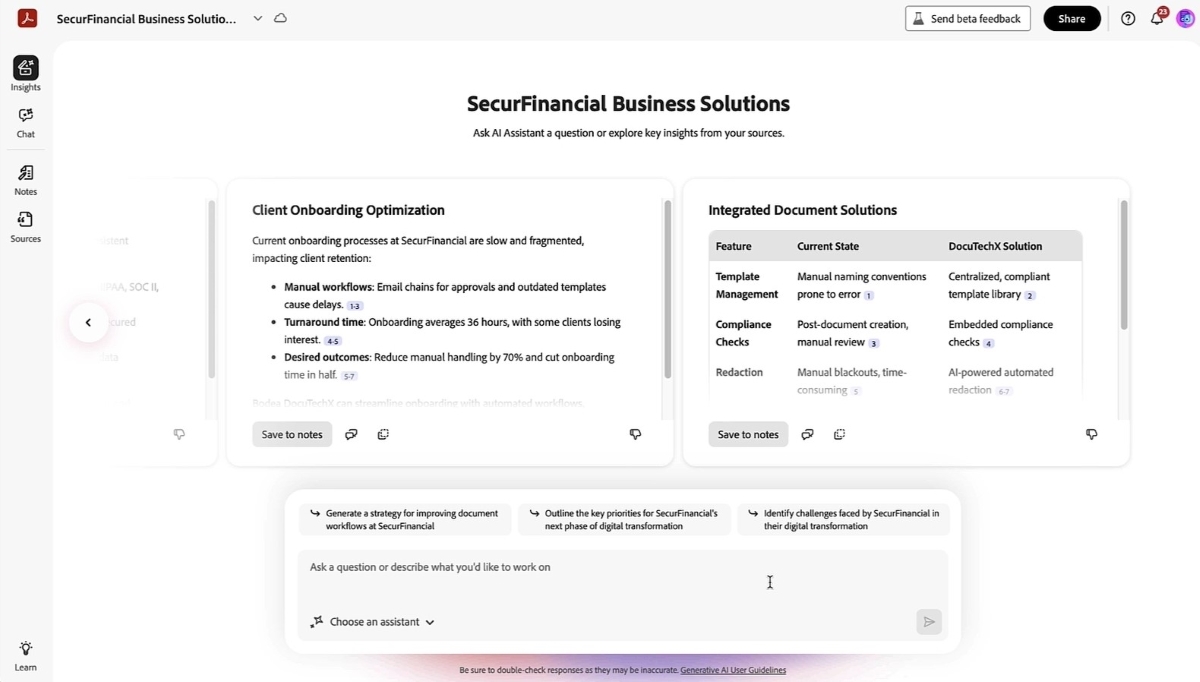The width and height of the screenshot is (1200, 682).
Task: Open the help question mark icon
Action: (x=1128, y=18)
